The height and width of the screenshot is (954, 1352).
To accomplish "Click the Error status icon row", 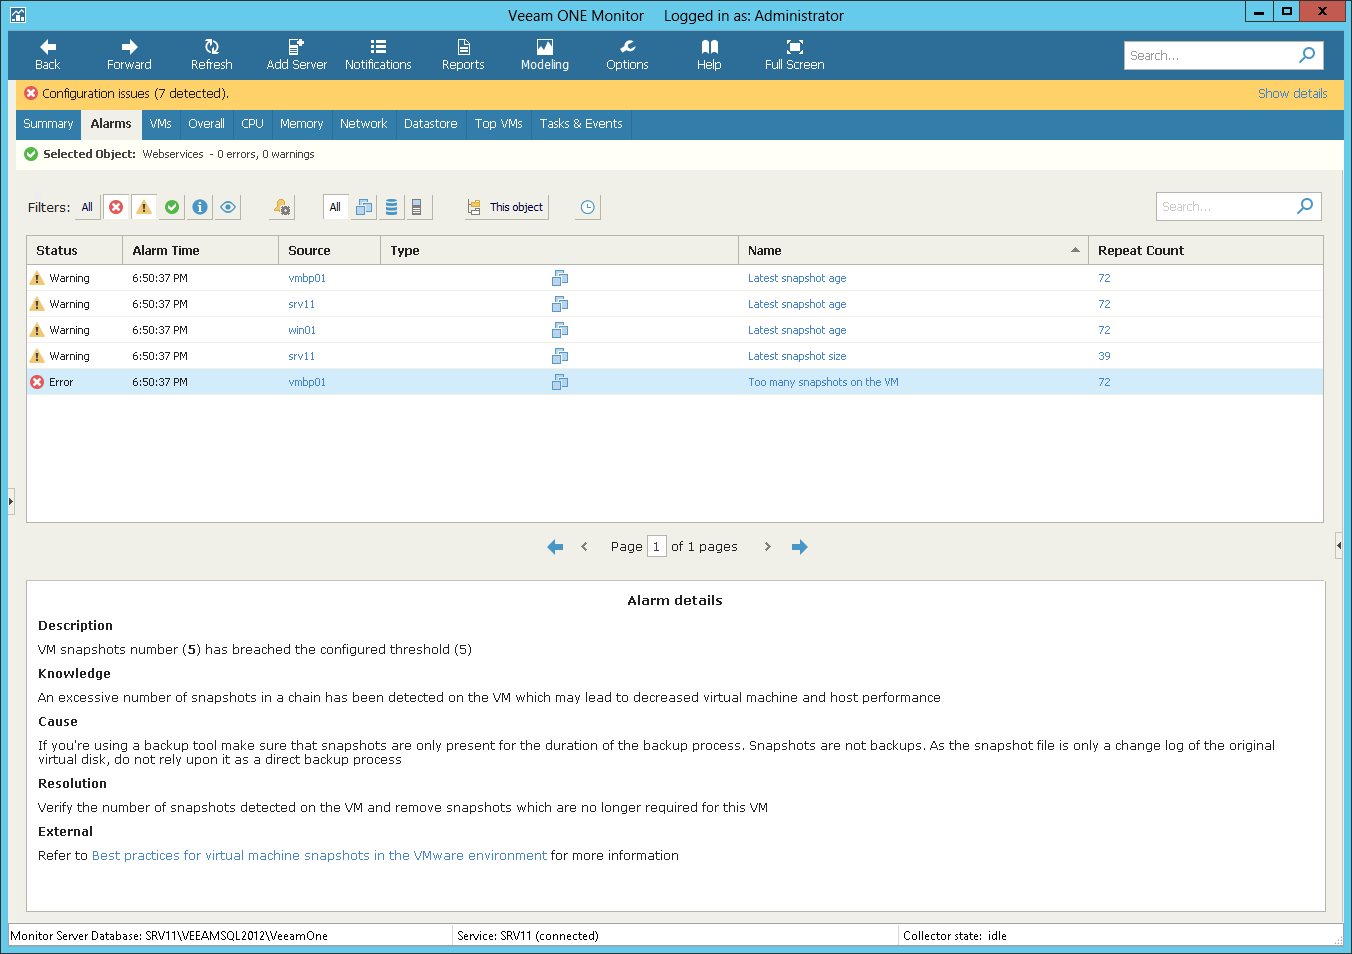I will [x=37, y=382].
